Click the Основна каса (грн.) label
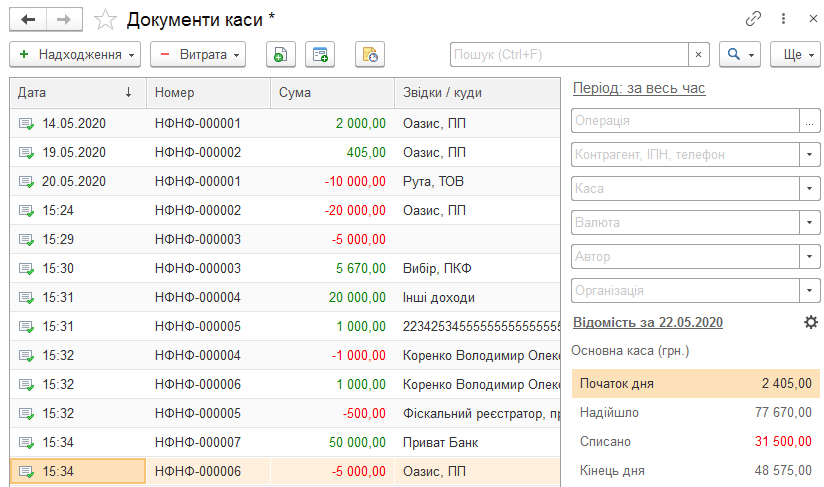 pos(630,351)
